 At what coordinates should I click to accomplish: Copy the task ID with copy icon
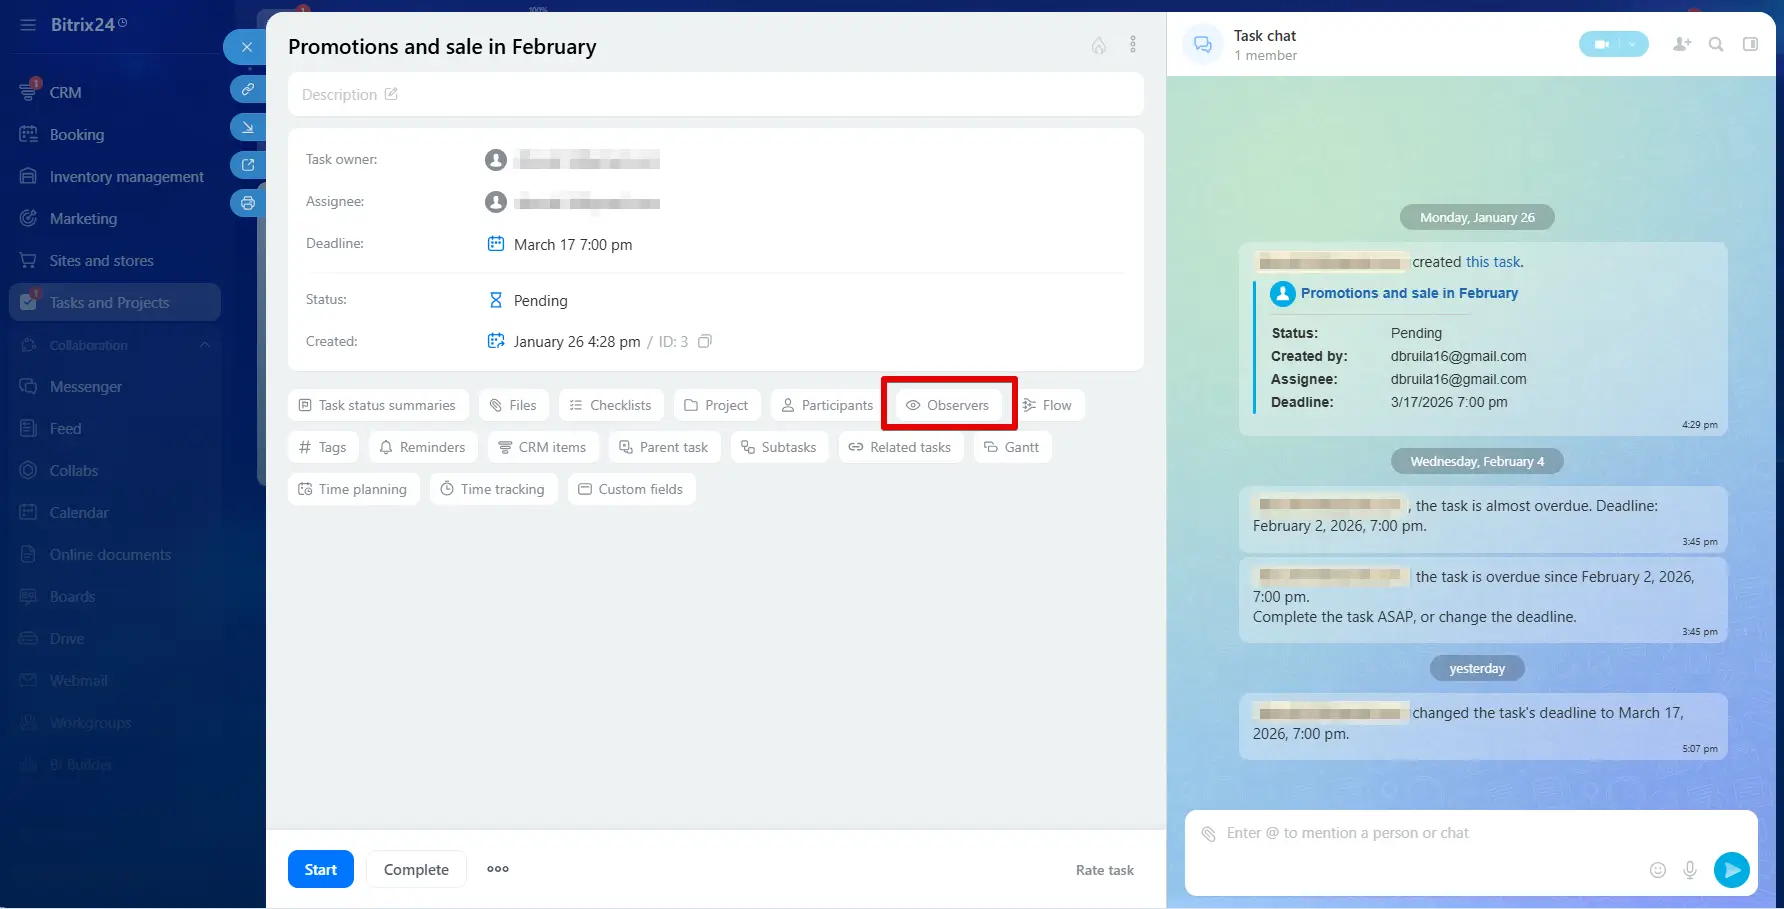pos(705,342)
